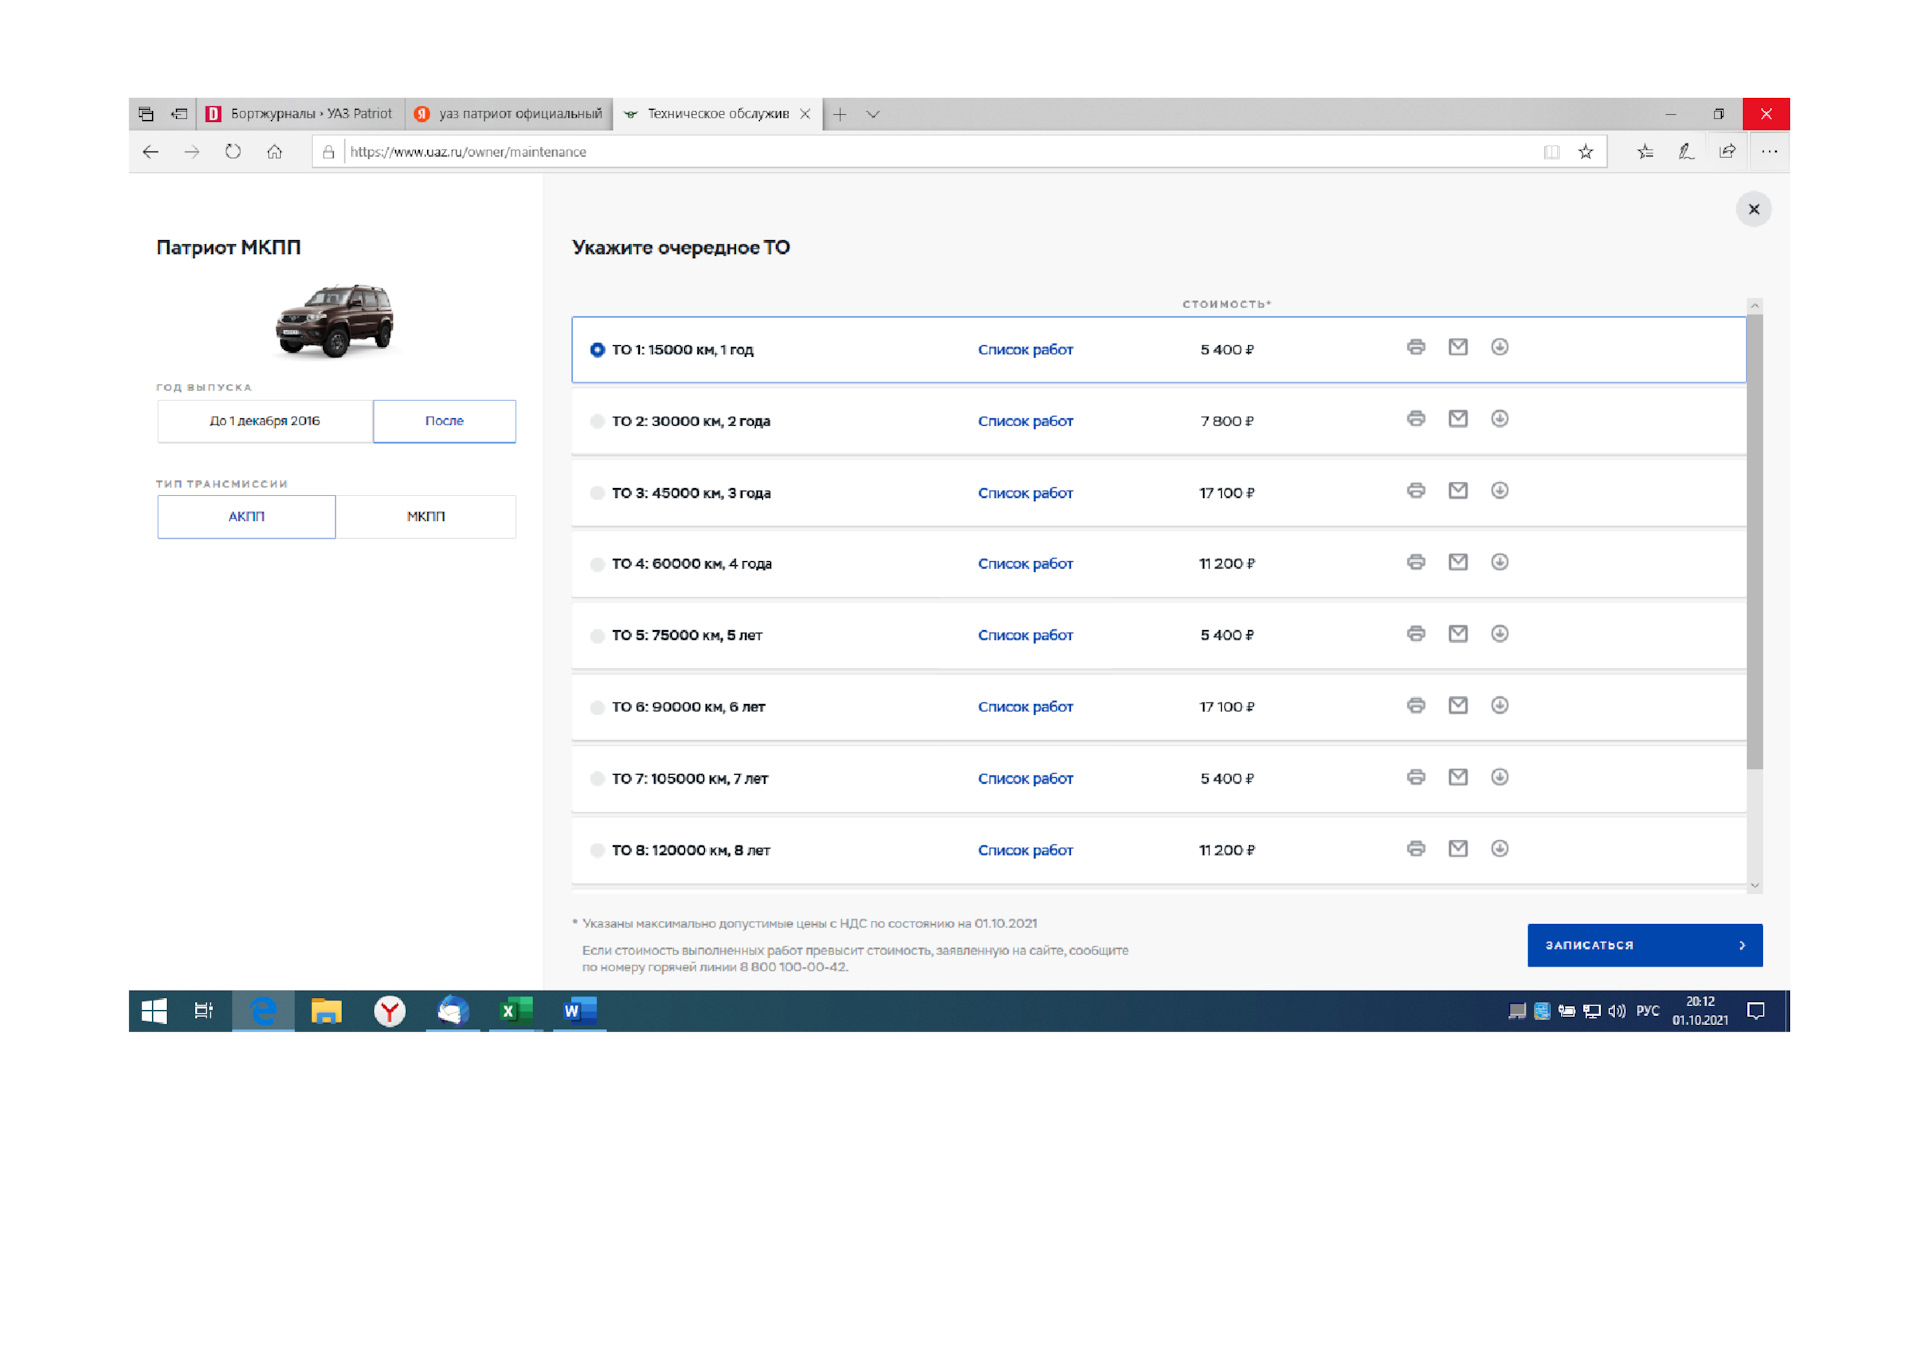Refresh the browser page

click(x=233, y=152)
